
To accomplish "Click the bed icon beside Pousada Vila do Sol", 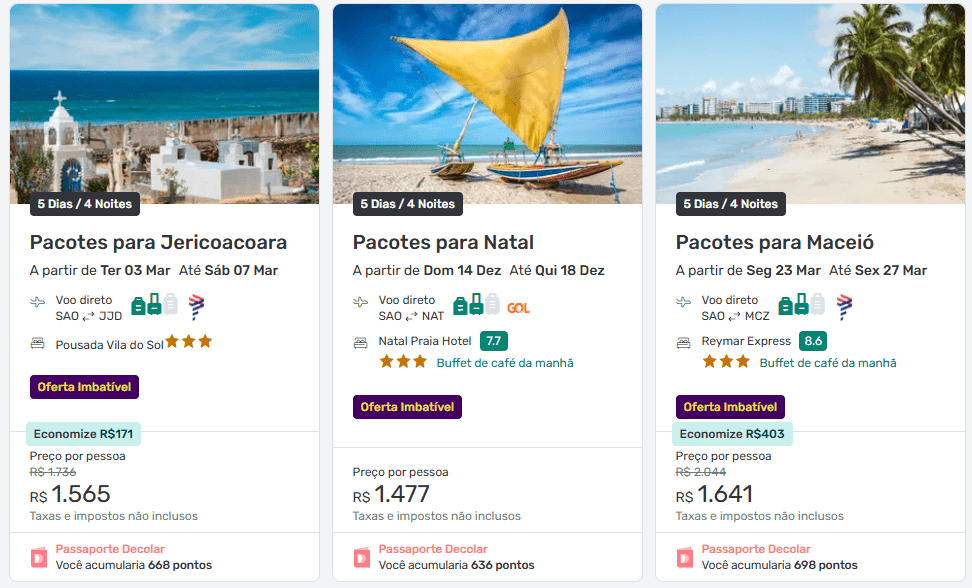I will click(38, 343).
